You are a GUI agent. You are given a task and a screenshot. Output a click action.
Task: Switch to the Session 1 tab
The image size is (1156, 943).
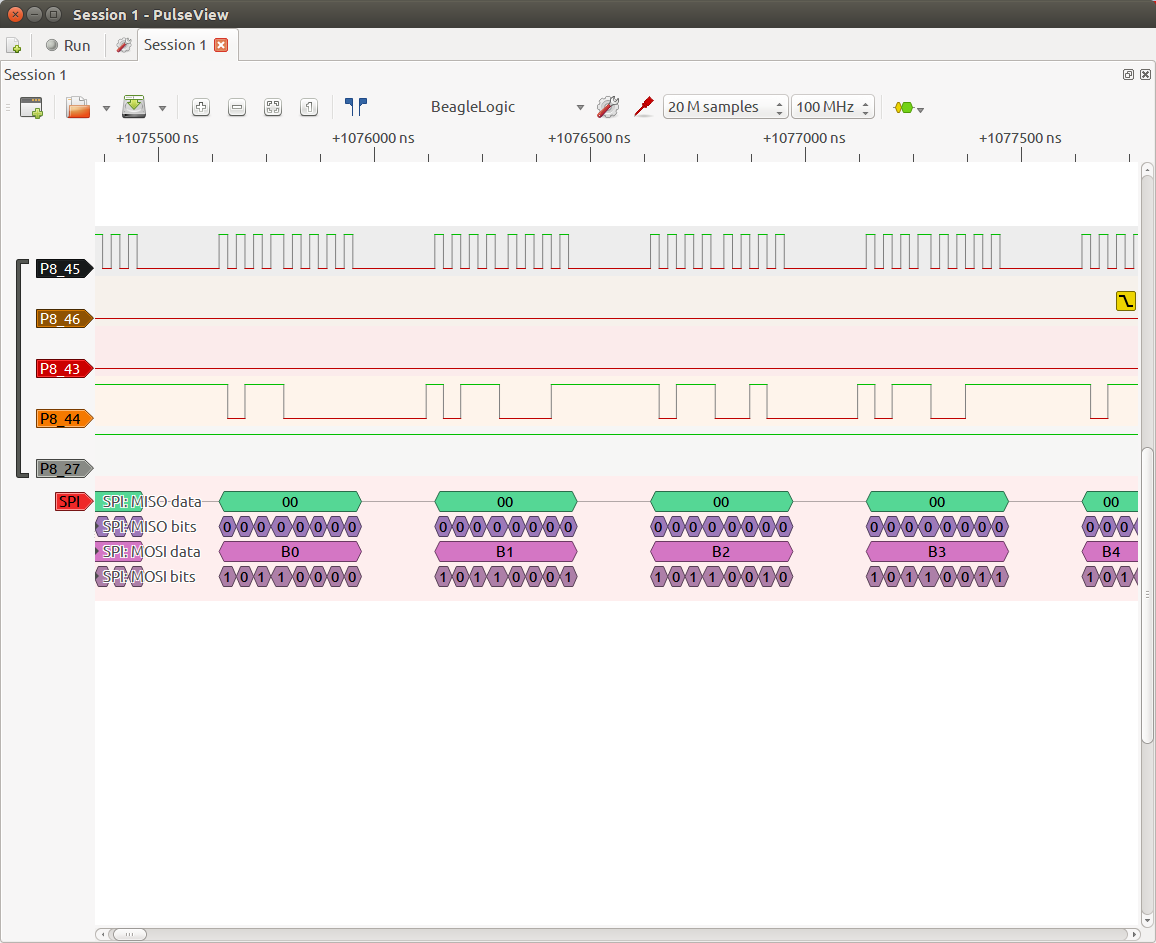[x=175, y=45]
